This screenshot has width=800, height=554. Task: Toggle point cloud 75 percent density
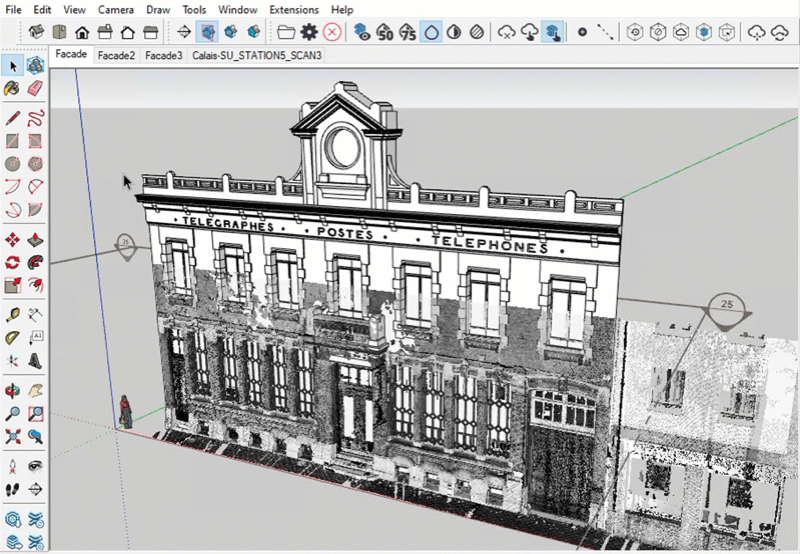(408, 32)
